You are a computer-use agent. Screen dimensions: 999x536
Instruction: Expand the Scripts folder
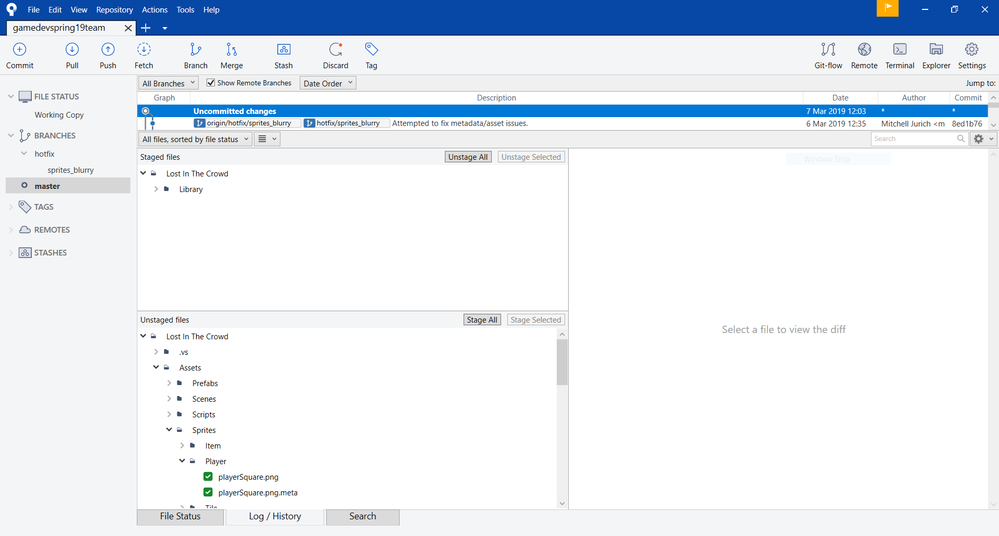(169, 414)
